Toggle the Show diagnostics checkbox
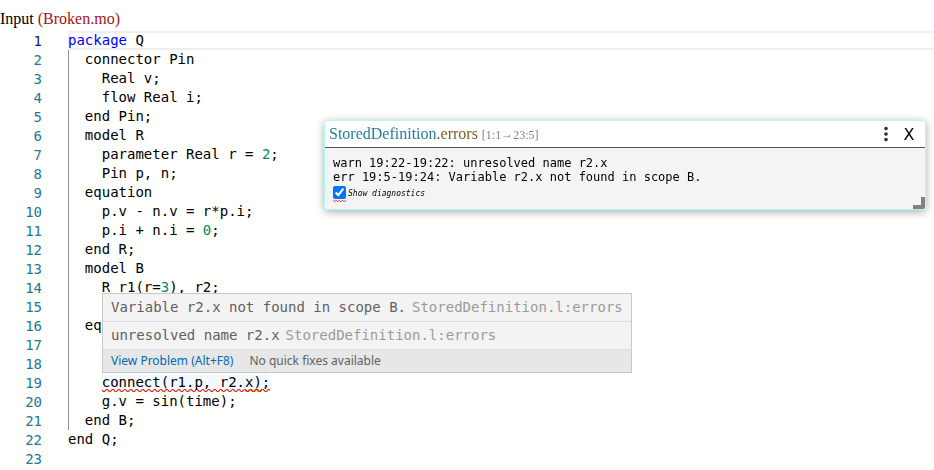The height and width of the screenshot is (470, 934). click(339, 192)
